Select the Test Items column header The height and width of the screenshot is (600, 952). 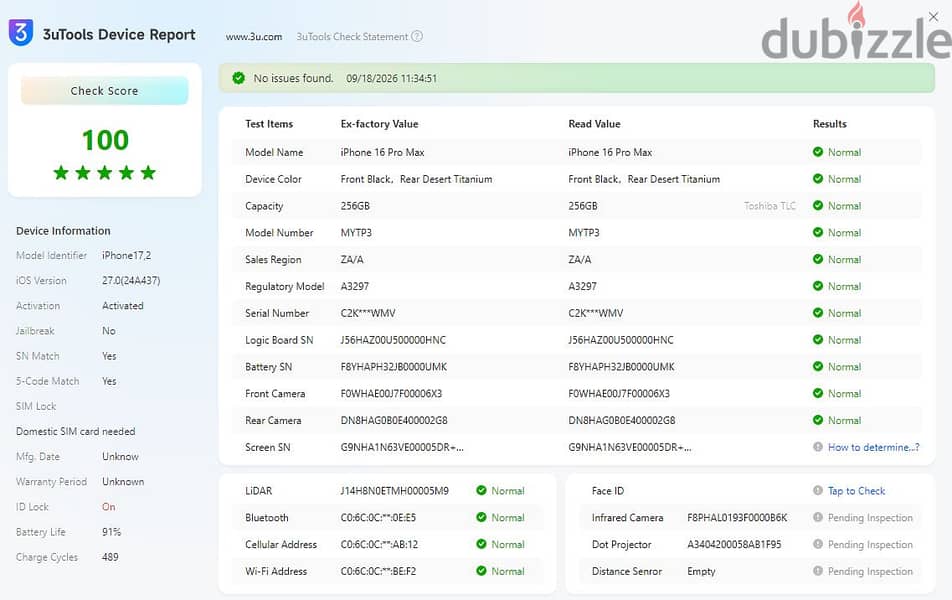point(269,124)
